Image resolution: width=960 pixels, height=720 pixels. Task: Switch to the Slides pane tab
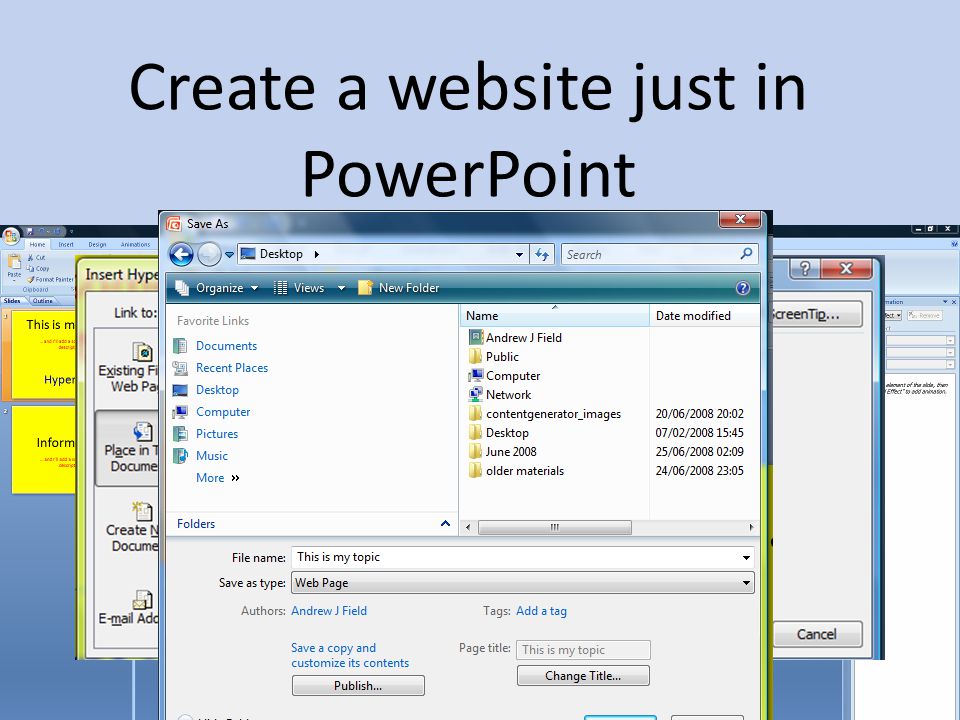click(12, 301)
